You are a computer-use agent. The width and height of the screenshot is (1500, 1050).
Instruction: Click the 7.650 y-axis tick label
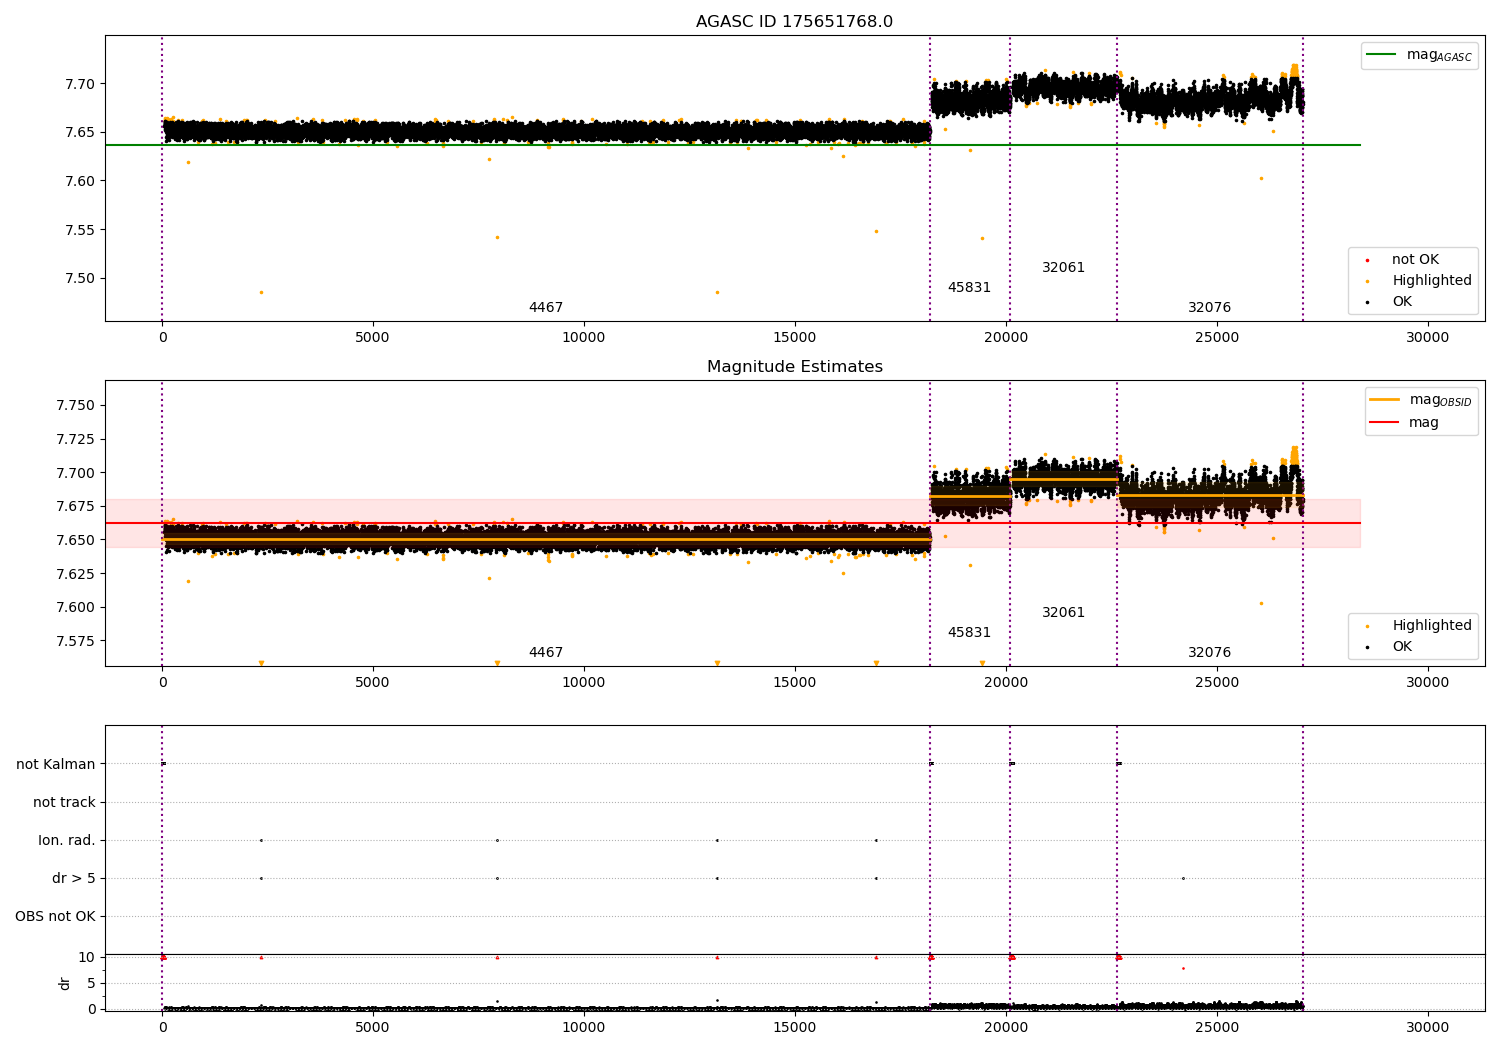(76, 540)
